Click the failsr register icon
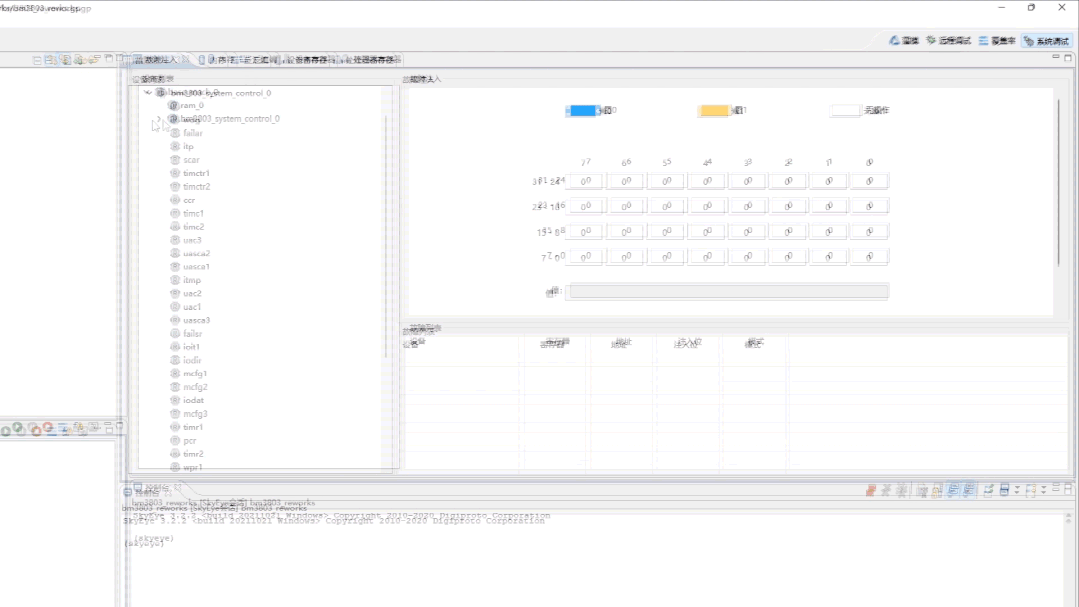 (x=175, y=334)
